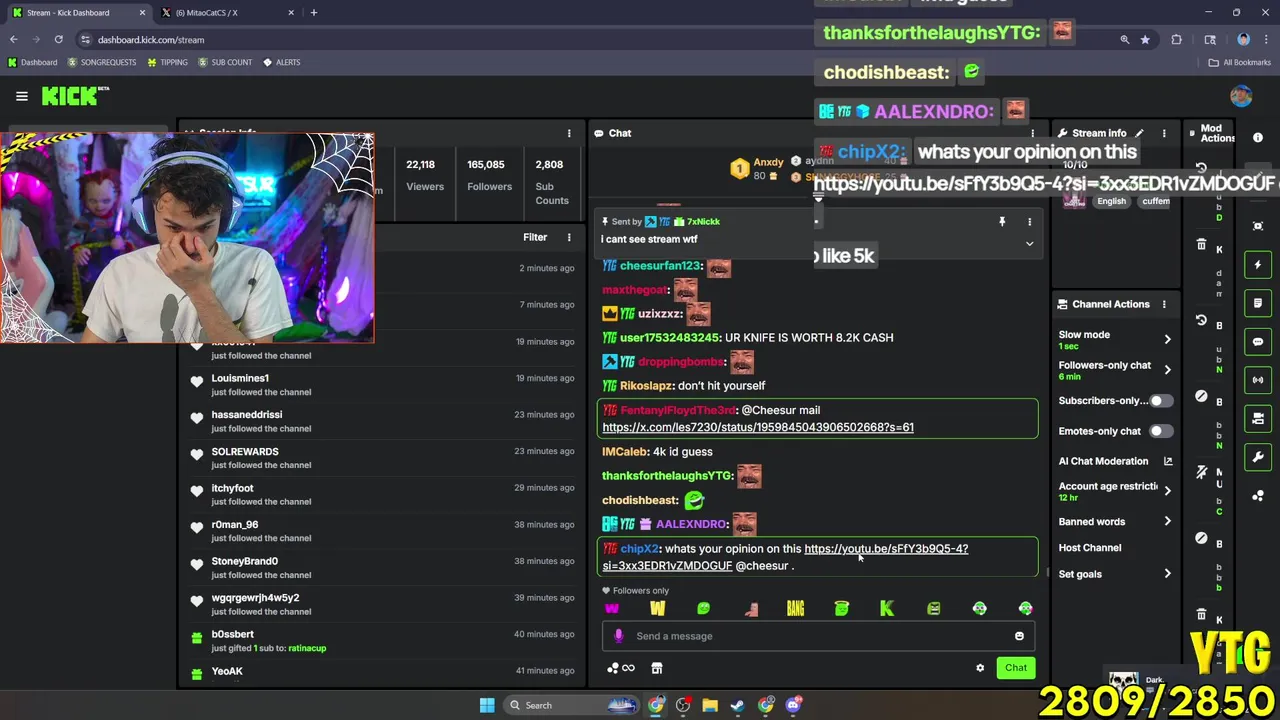Screen dimensions: 1280x720
Task: Open the Kick user avatar menu
Action: point(1241,96)
